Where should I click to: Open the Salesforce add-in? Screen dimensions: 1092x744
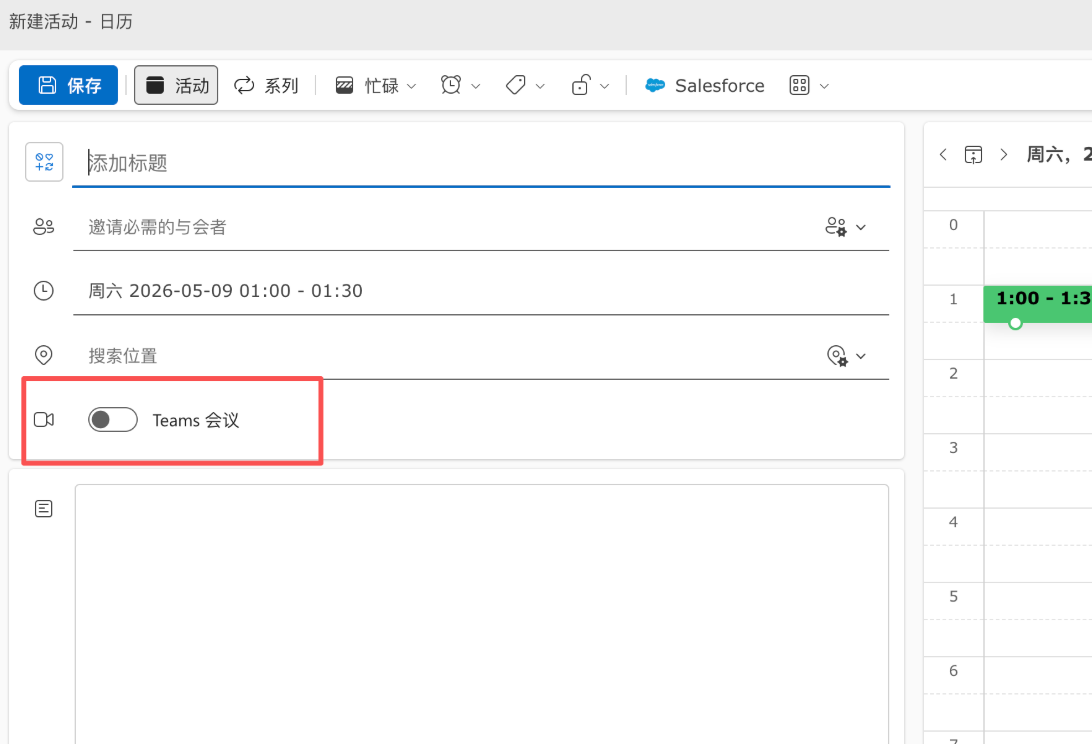[705, 85]
